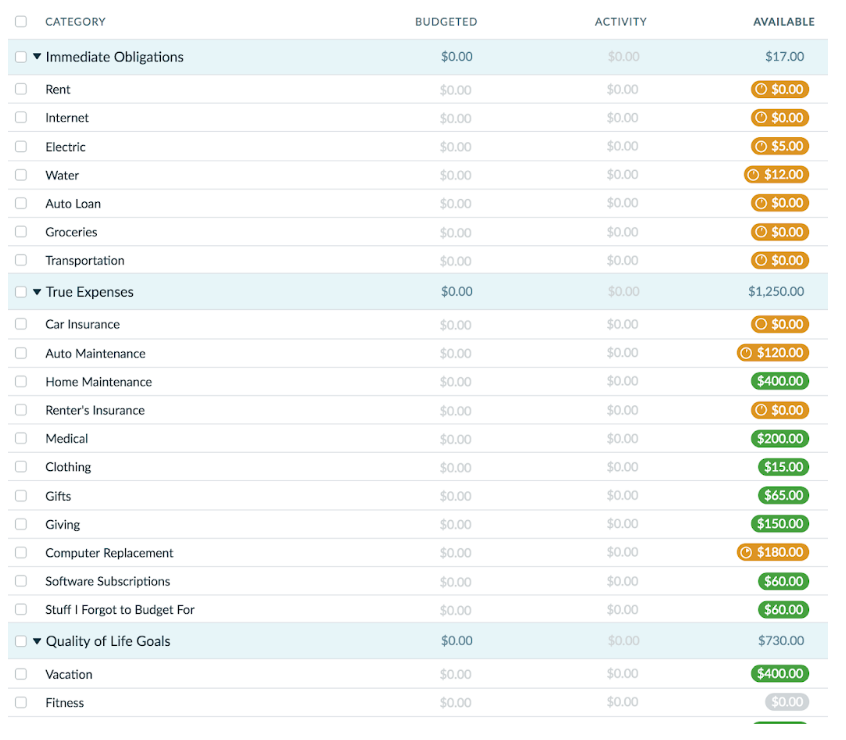Click the AVAILABLE column header
Screen dimensions: 846x740
pos(784,21)
